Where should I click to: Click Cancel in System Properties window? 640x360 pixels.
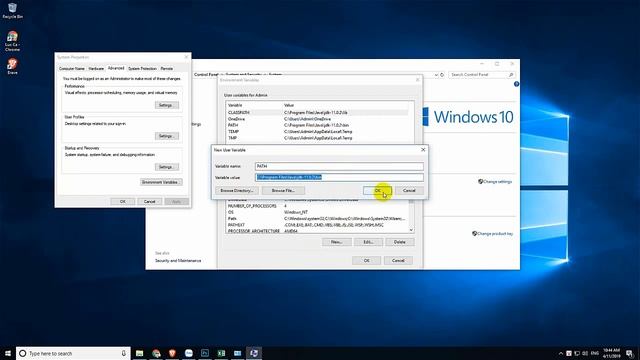pyautogui.click(x=149, y=202)
